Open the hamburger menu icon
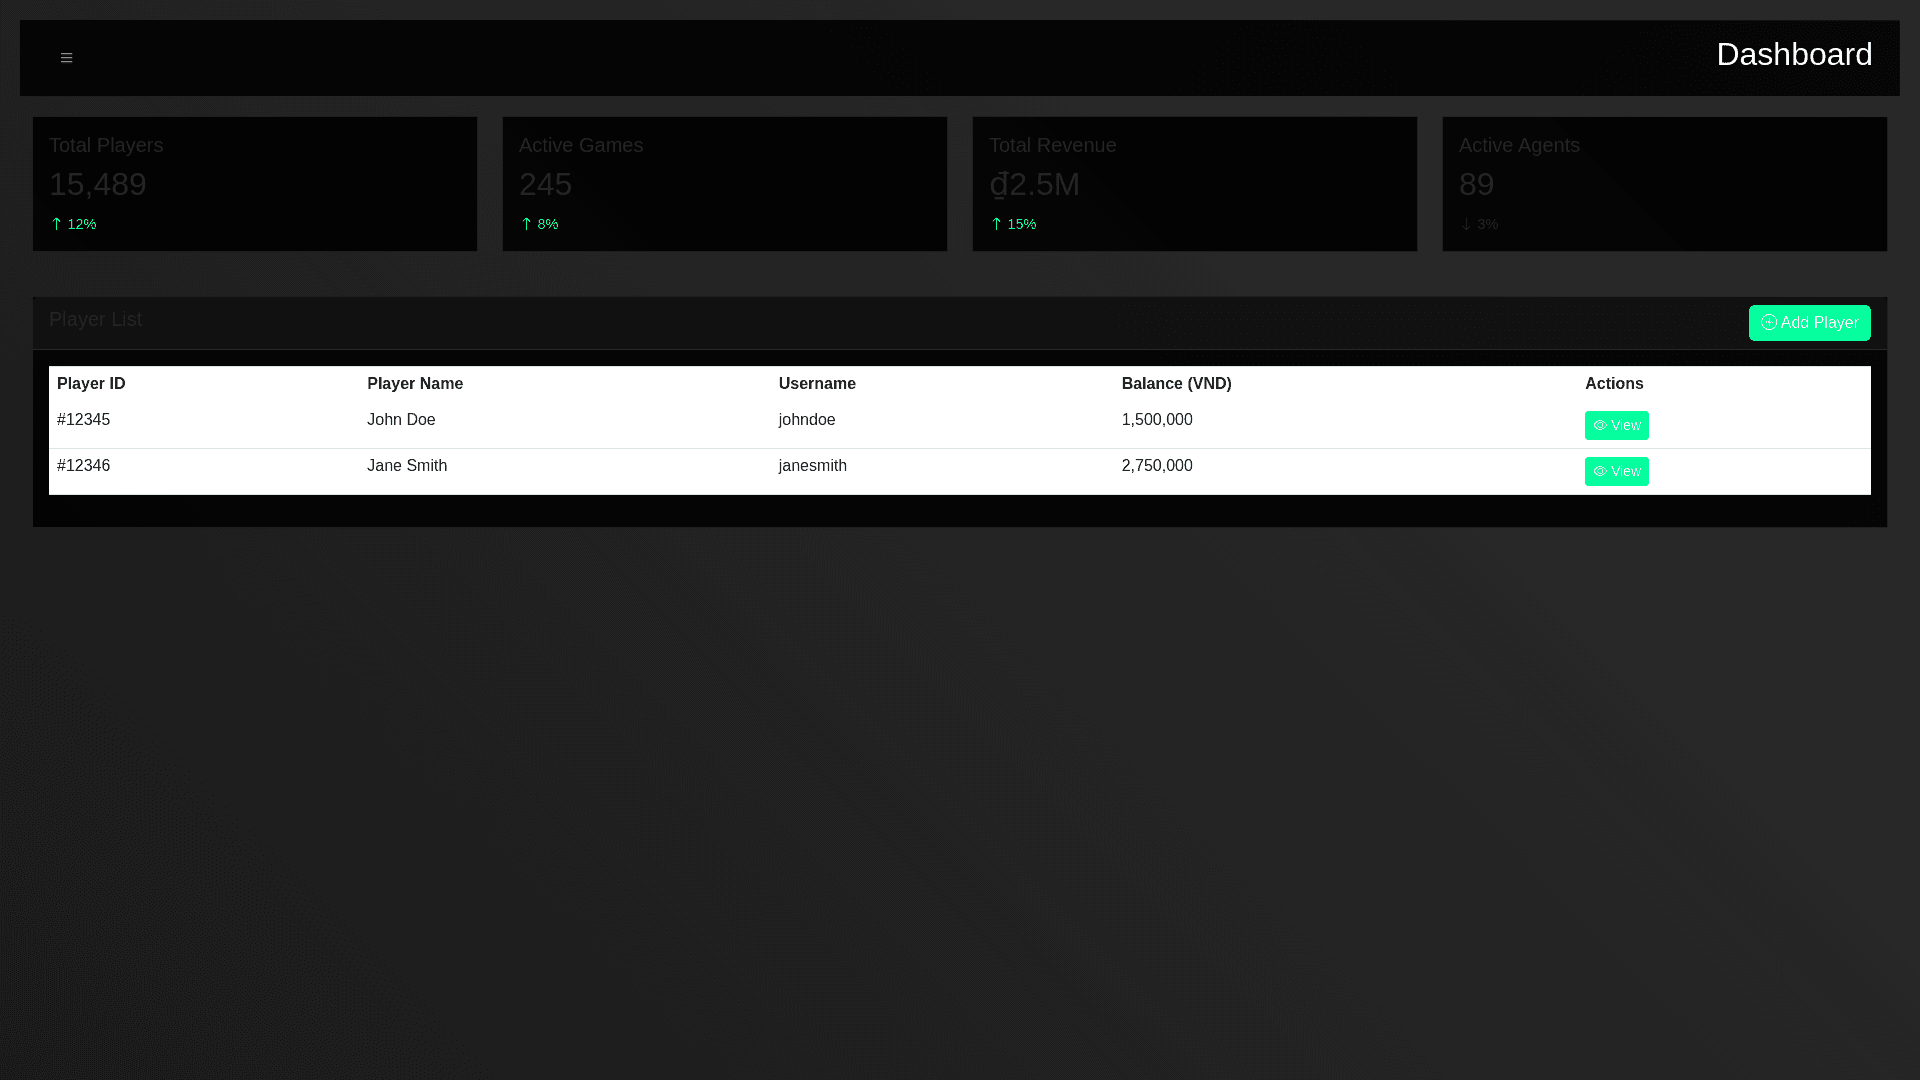1920x1080 pixels. point(66,58)
